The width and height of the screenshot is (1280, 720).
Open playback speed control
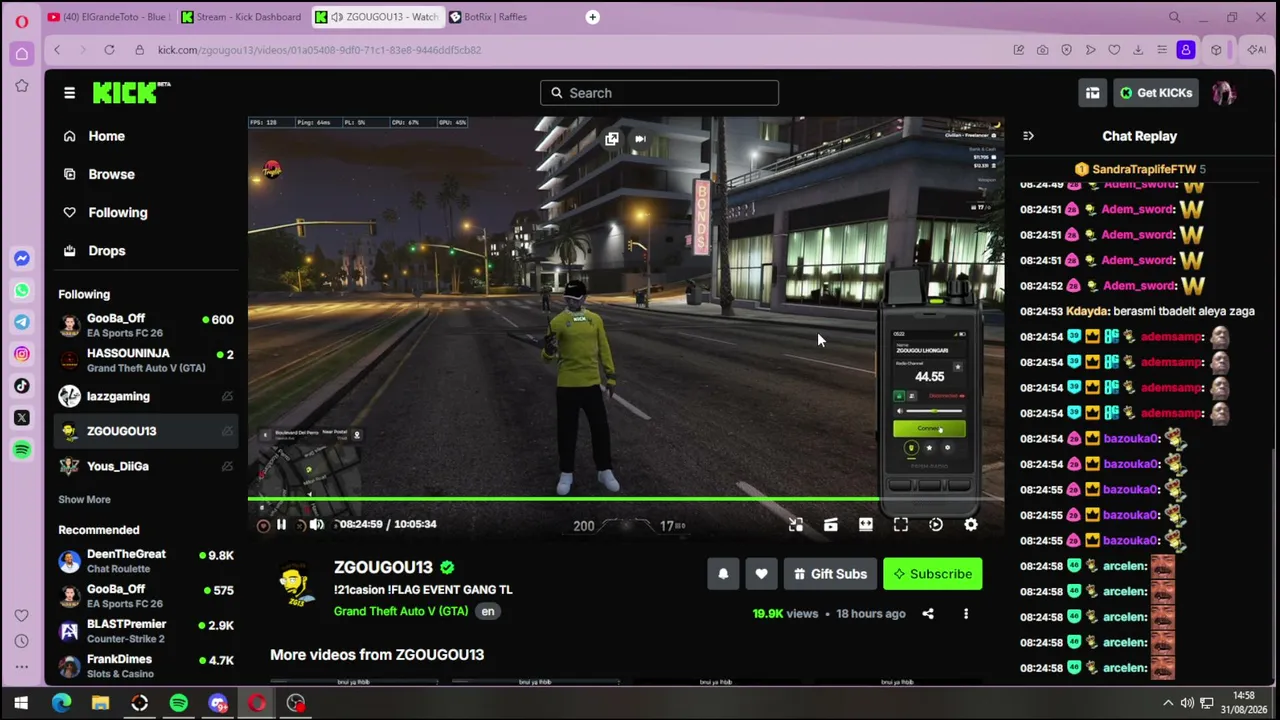point(936,524)
